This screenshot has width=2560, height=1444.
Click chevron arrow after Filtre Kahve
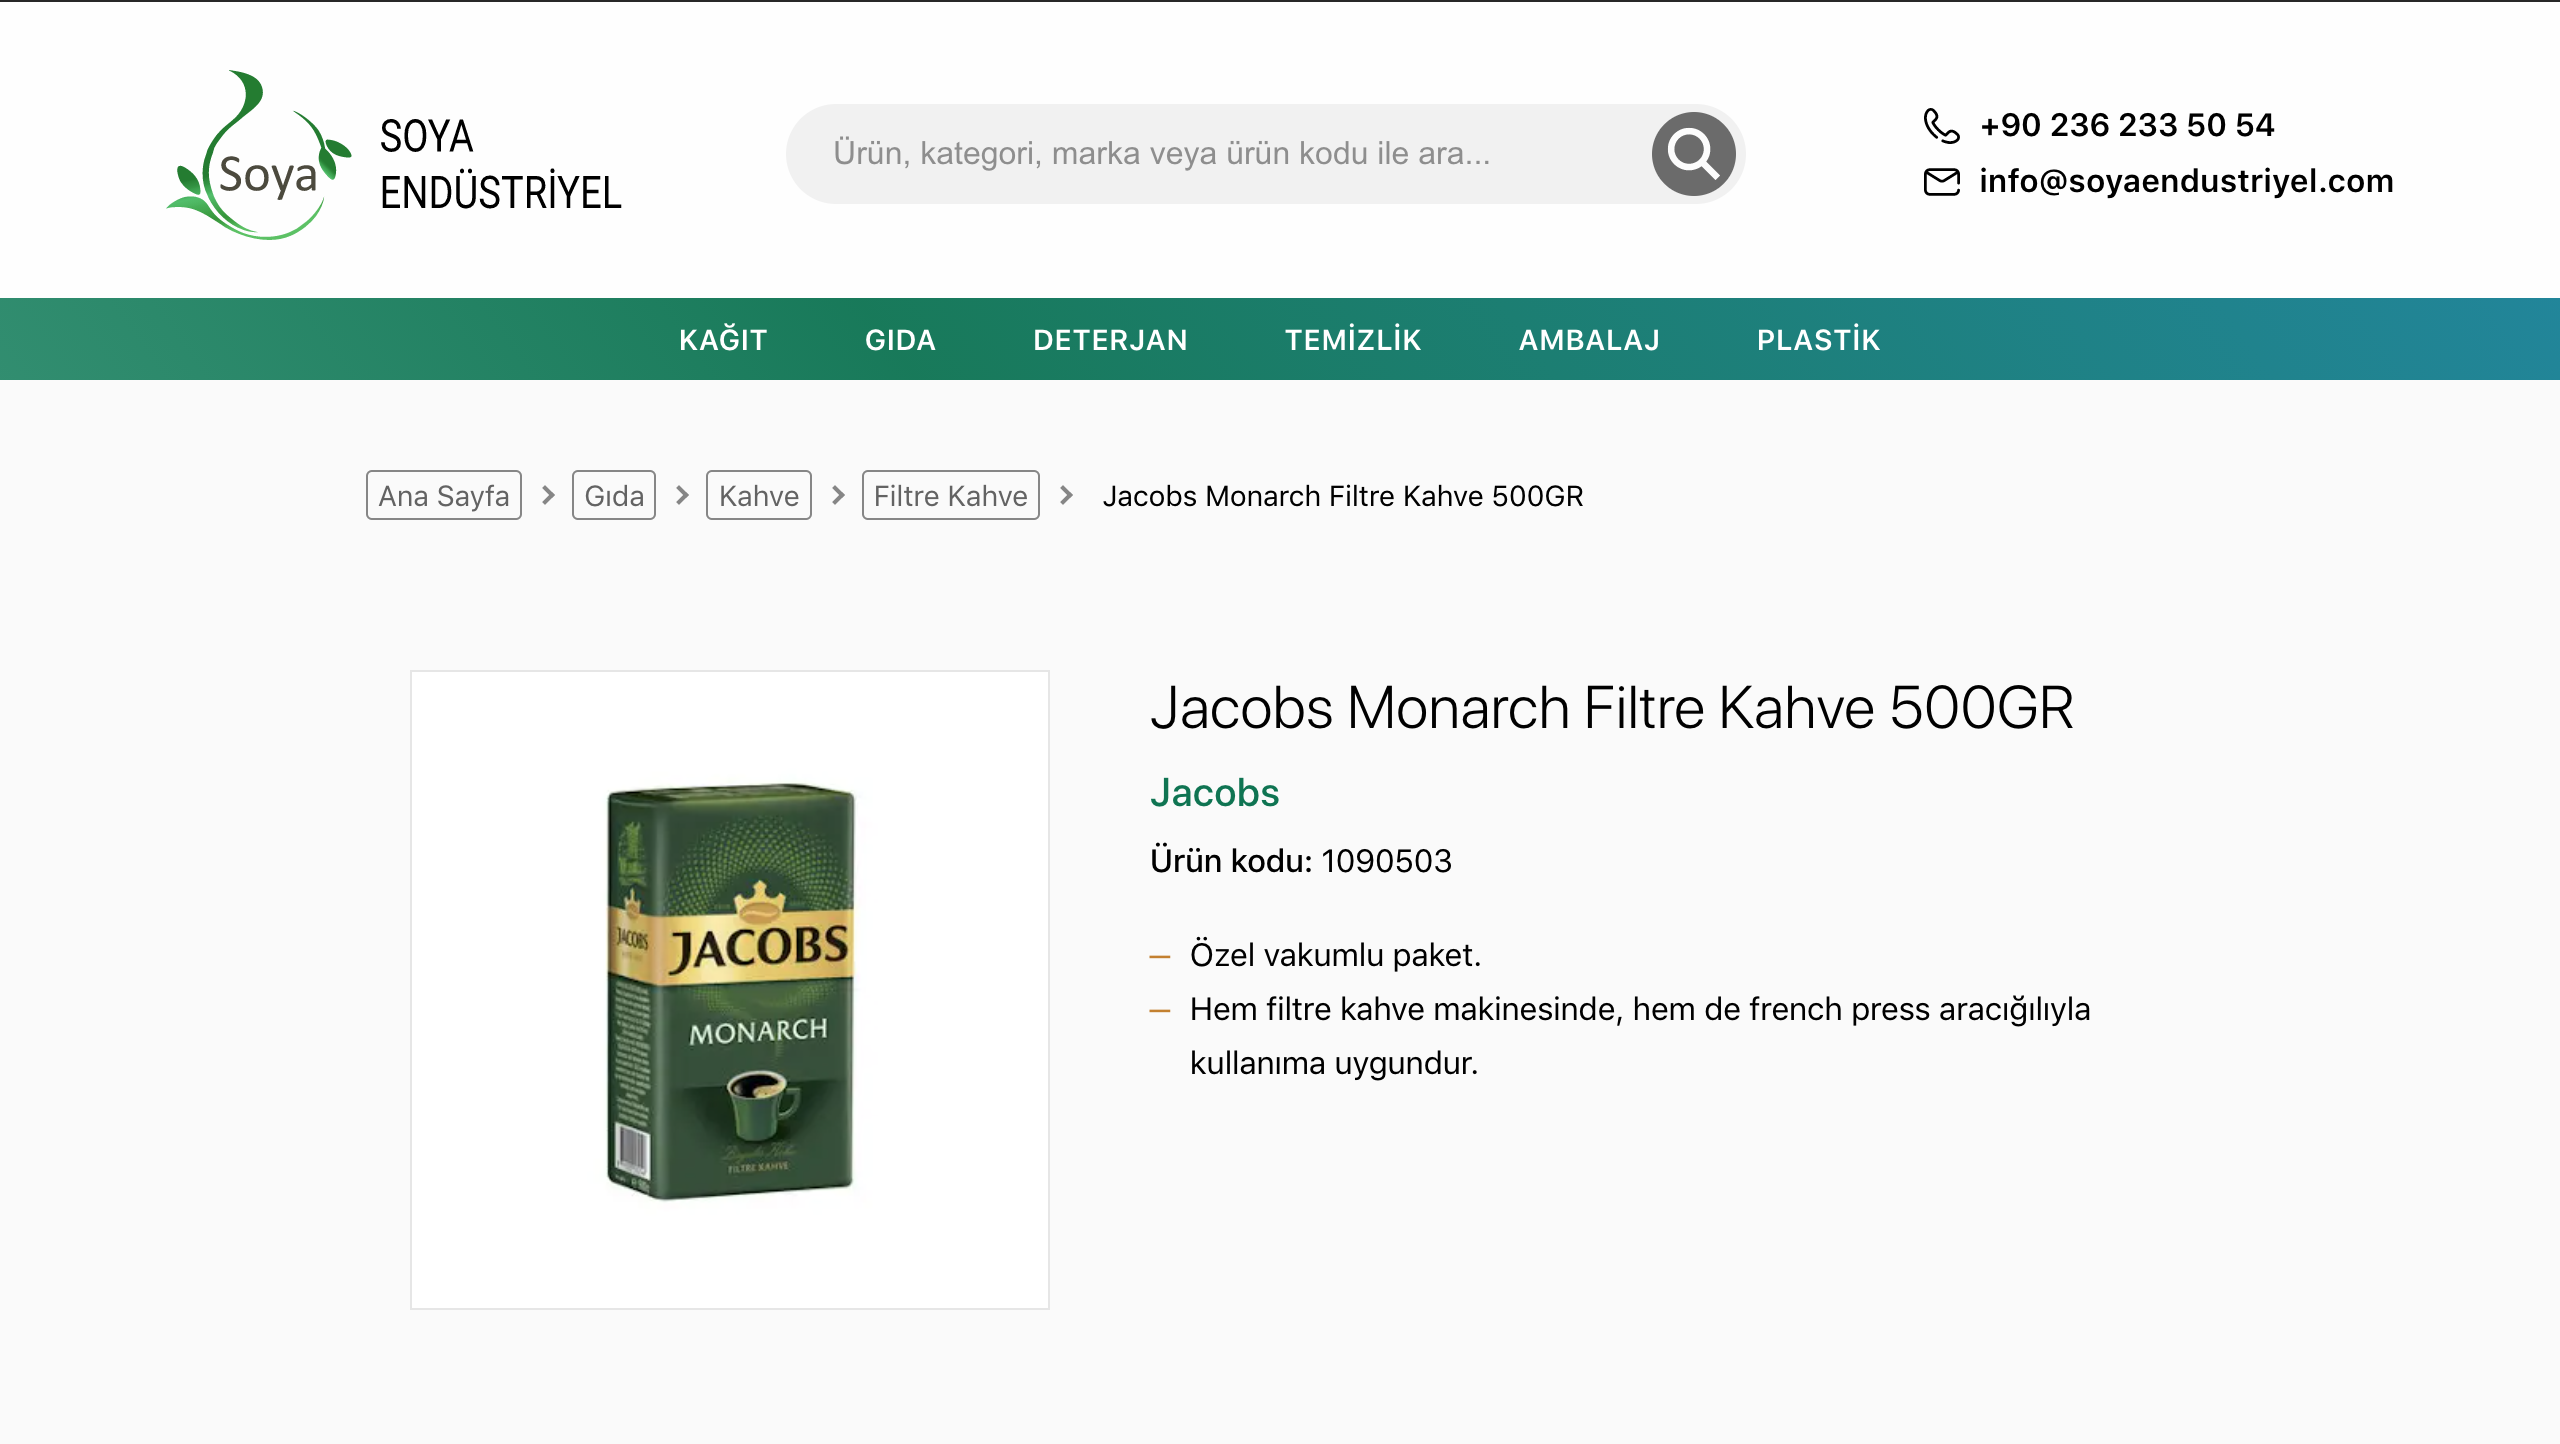click(x=1066, y=495)
